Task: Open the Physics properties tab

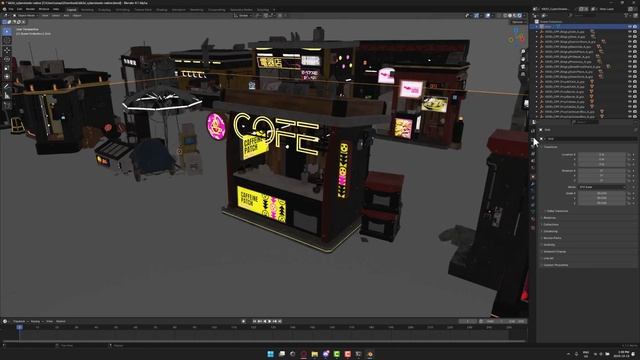Action: click(x=533, y=198)
